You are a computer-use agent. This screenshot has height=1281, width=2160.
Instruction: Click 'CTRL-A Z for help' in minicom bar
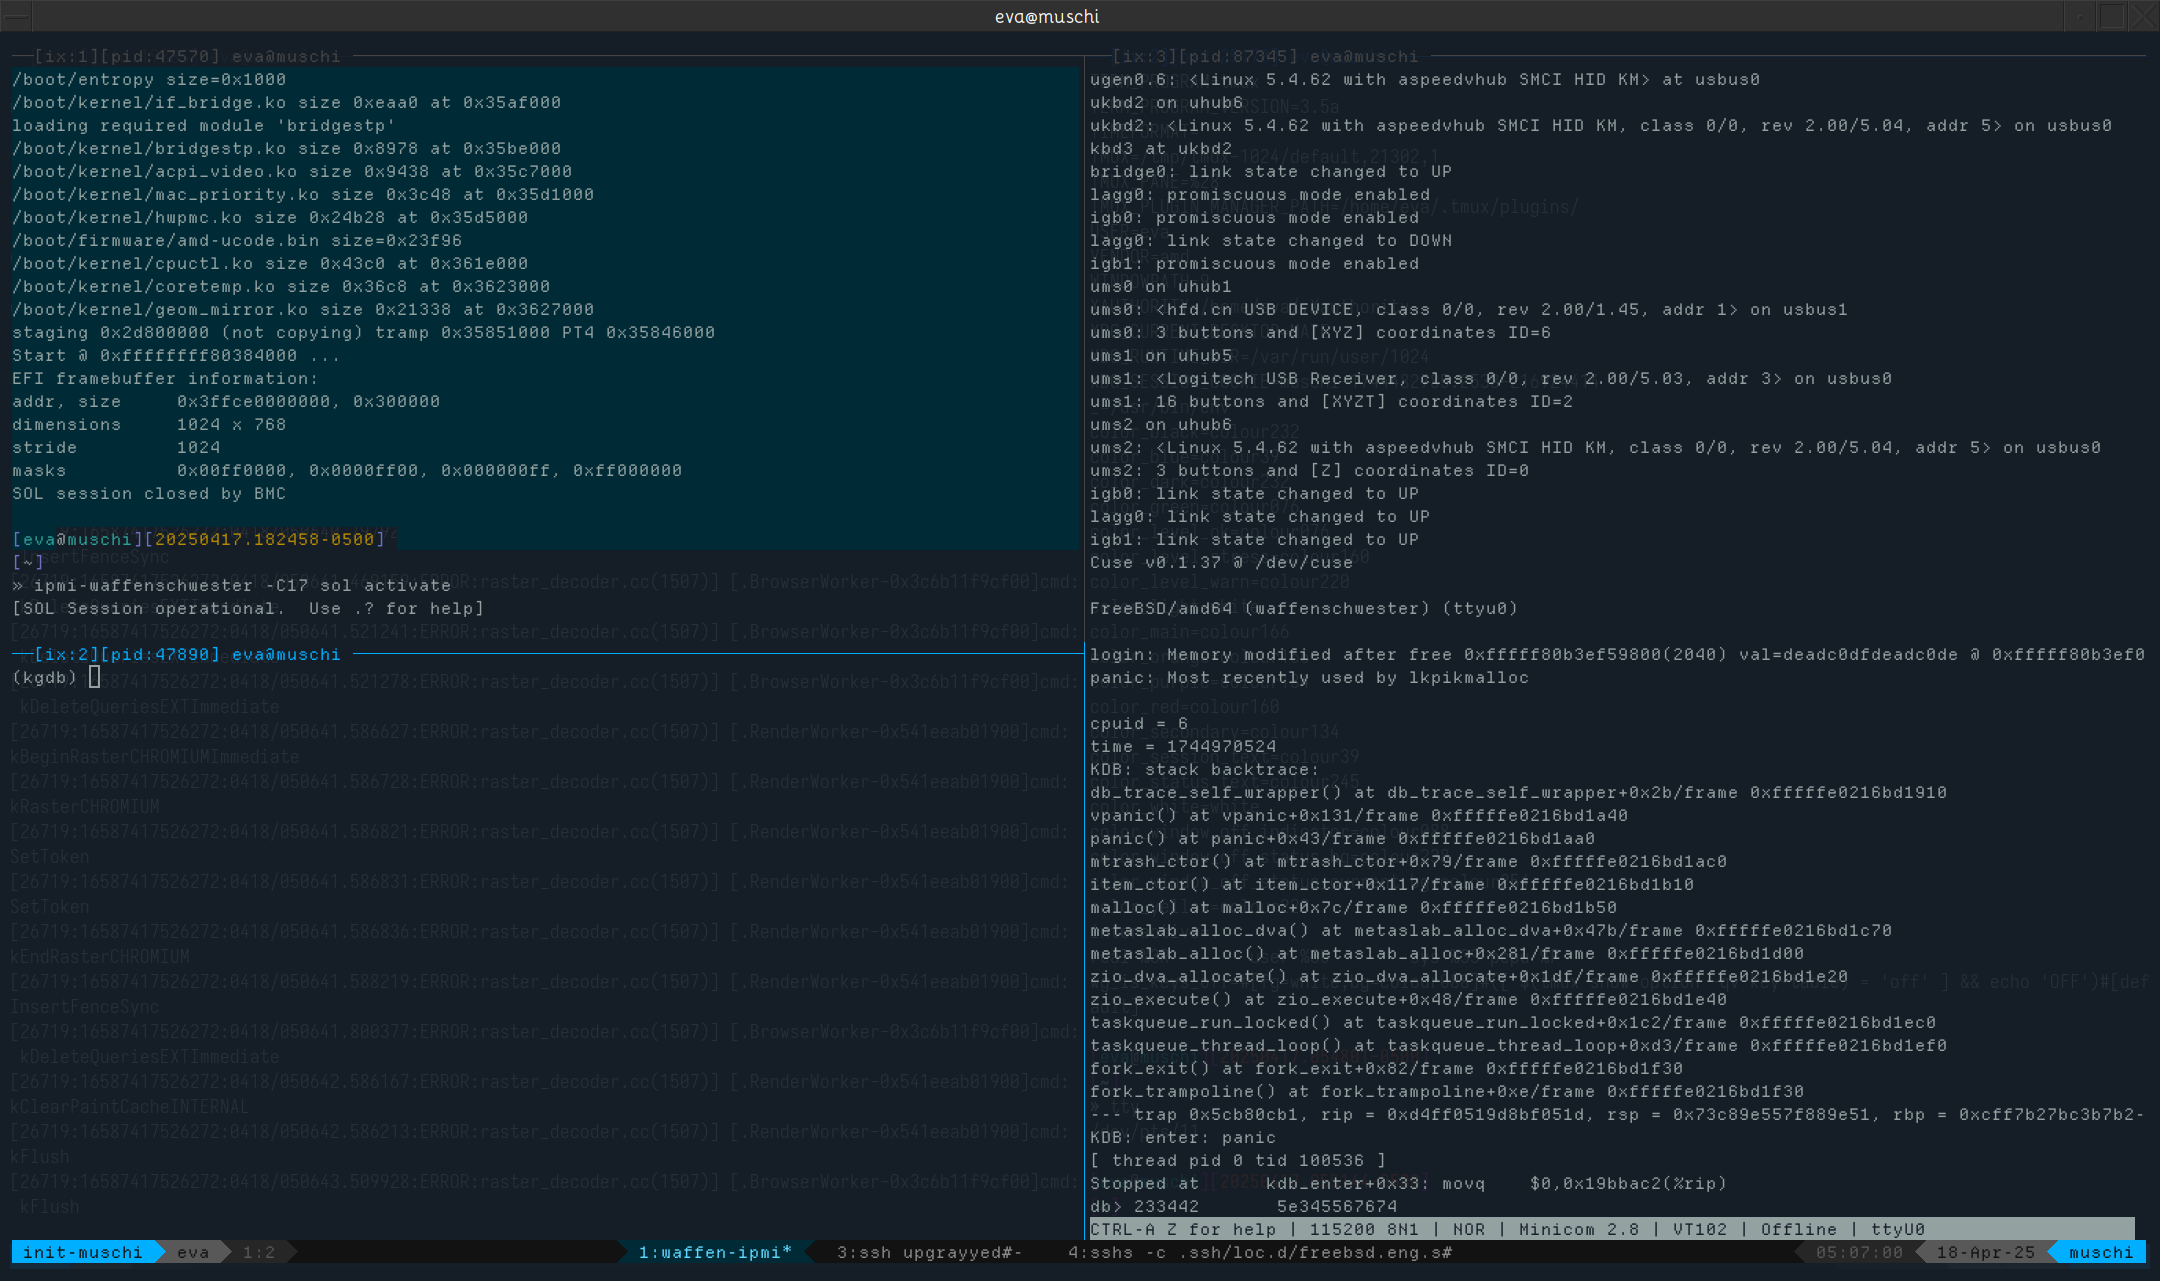point(1183,1229)
